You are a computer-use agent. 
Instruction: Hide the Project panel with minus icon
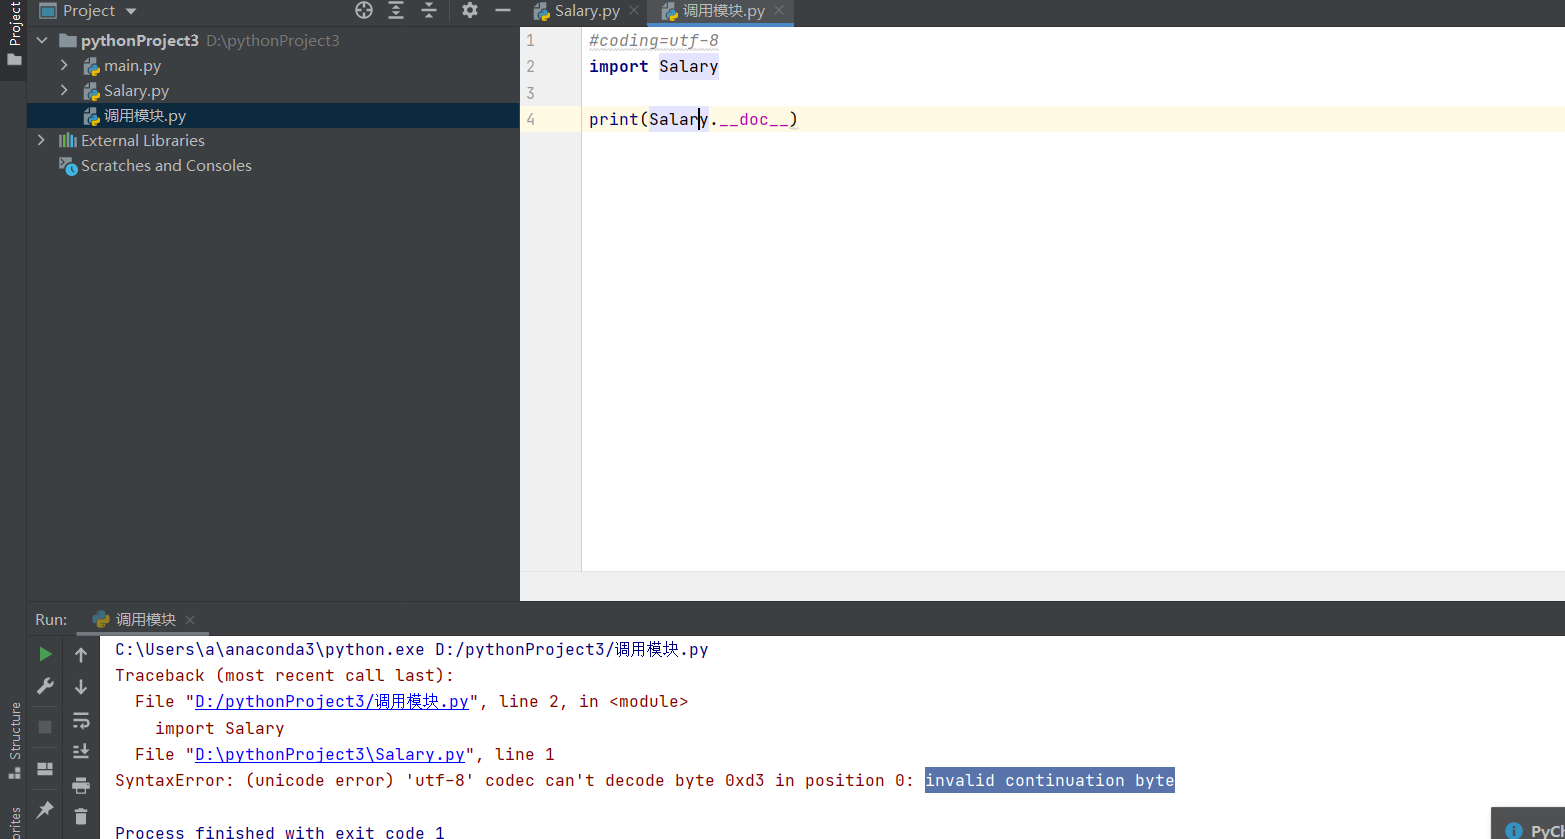(x=503, y=10)
